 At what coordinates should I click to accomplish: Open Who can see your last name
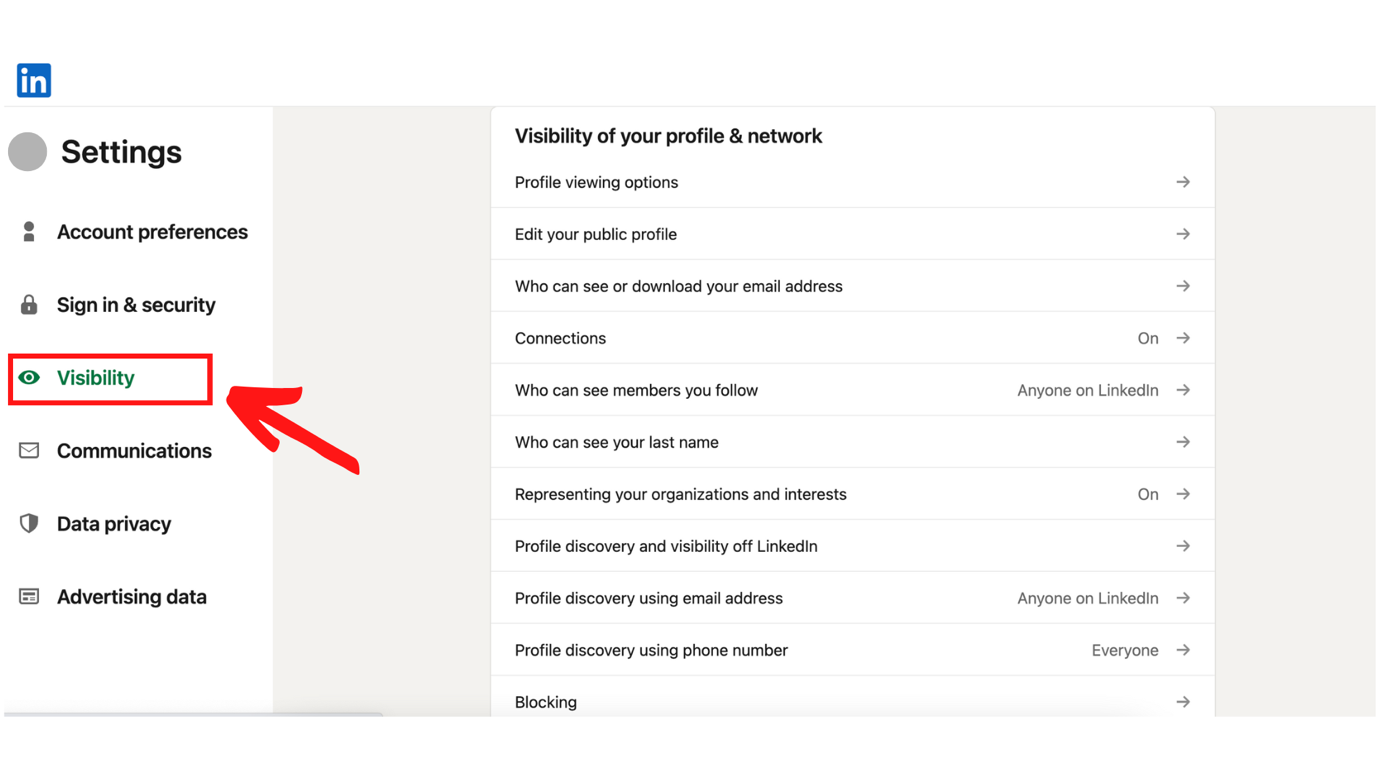(x=853, y=442)
